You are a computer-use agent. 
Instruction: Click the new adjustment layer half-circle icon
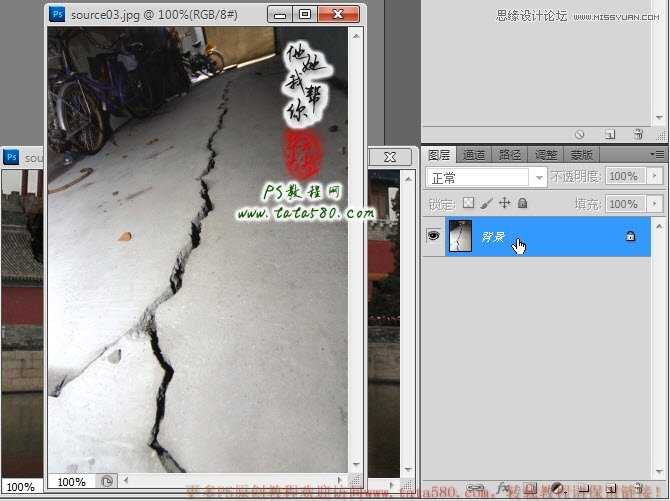[x=557, y=488]
